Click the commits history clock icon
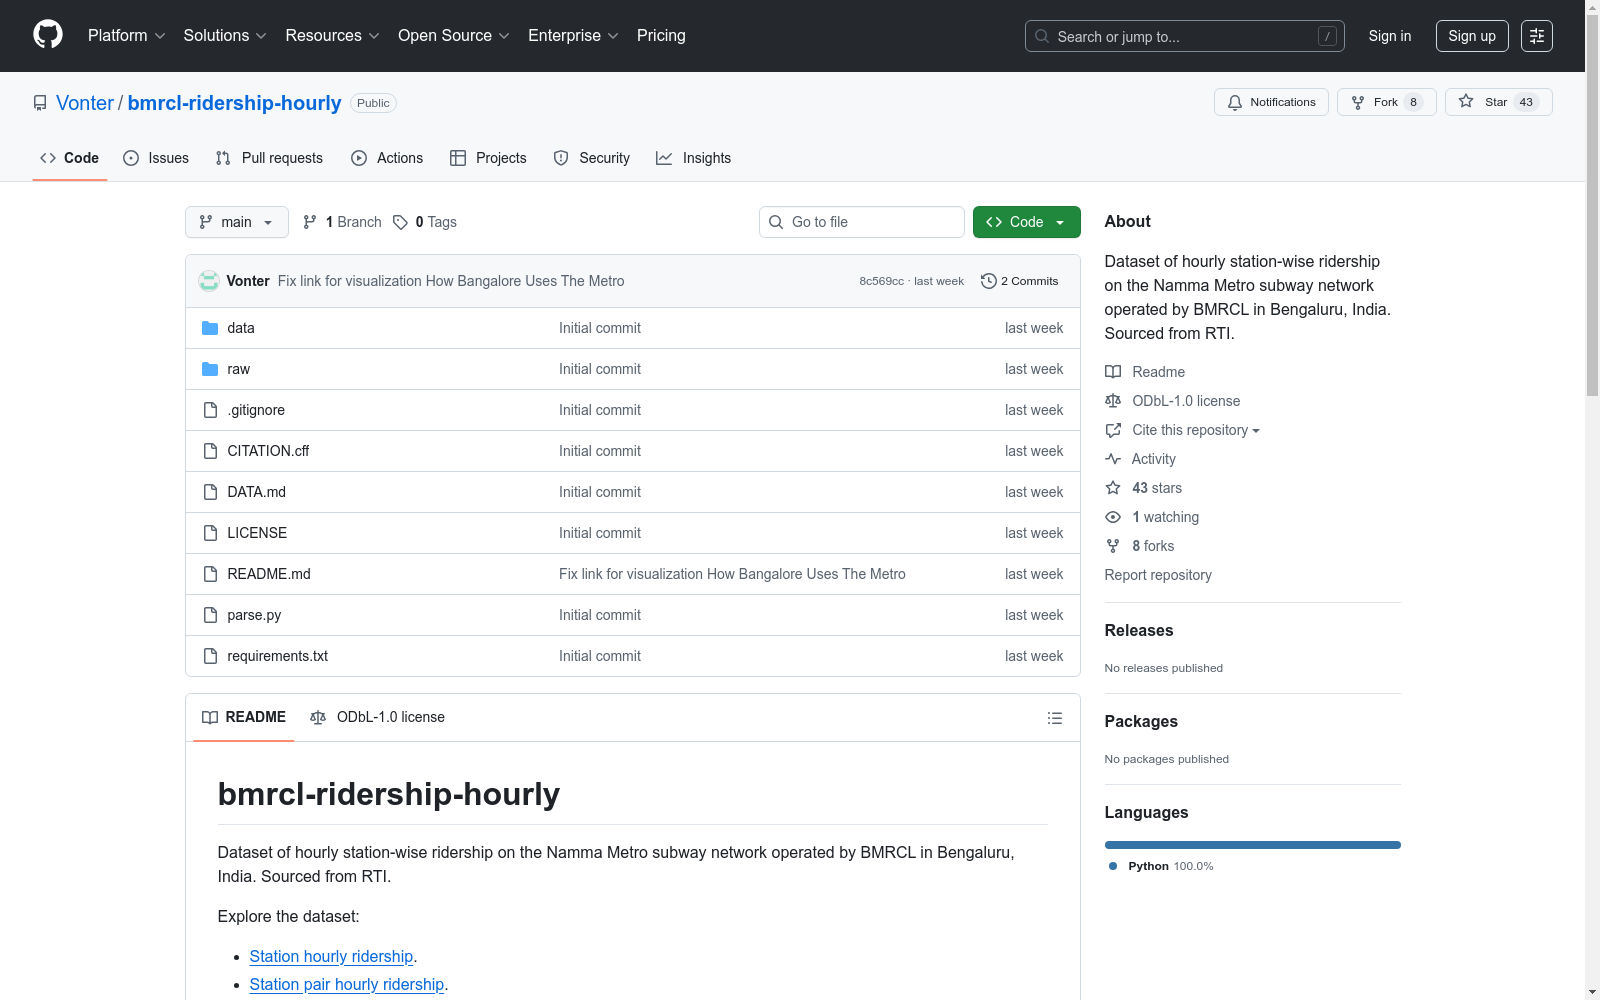Image resolution: width=1600 pixels, height=1000 pixels. click(989, 281)
